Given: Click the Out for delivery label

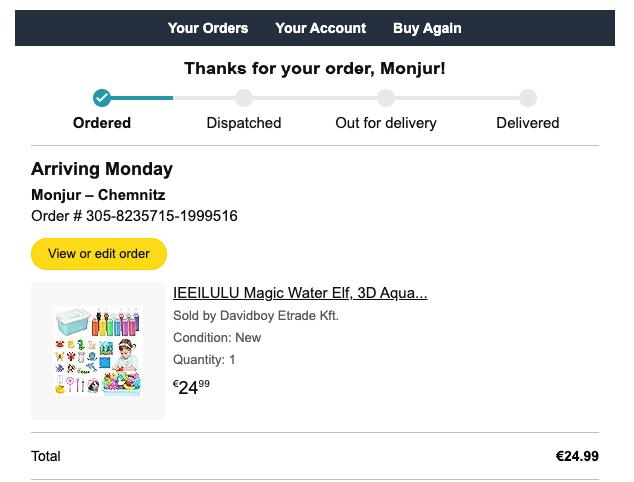Looking at the screenshot, I should pyautogui.click(x=386, y=123).
